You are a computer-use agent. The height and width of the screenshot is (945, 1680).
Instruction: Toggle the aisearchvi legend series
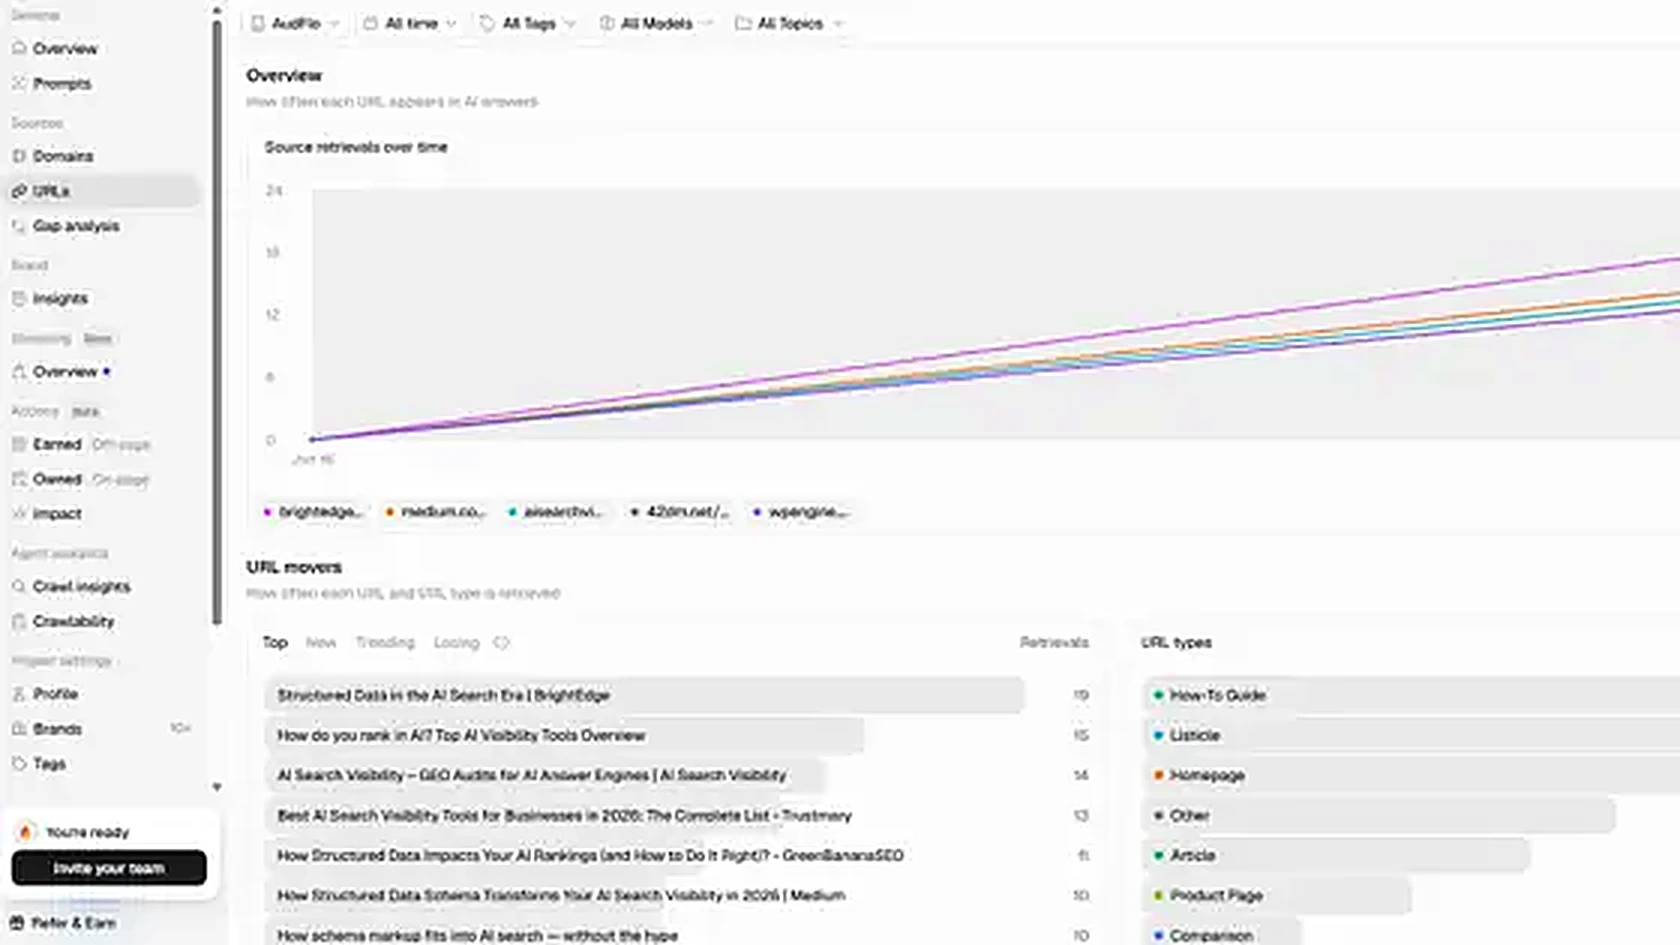(557, 512)
